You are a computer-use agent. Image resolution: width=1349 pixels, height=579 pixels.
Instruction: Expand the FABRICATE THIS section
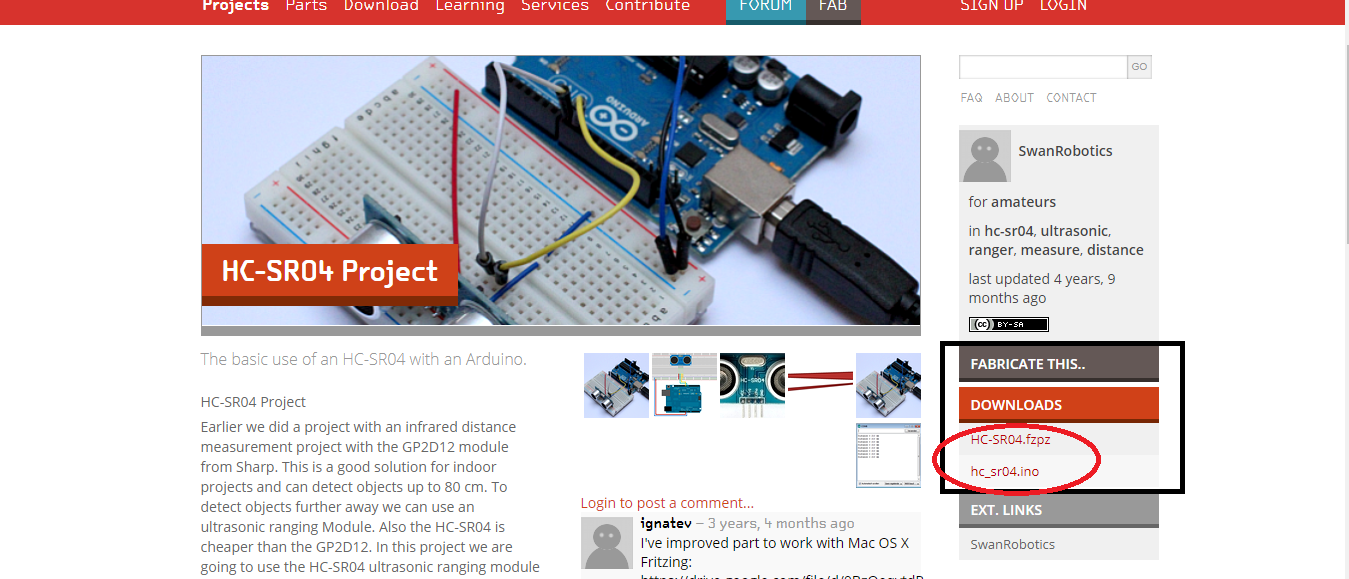pyautogui.click(x=1058, y=363)
